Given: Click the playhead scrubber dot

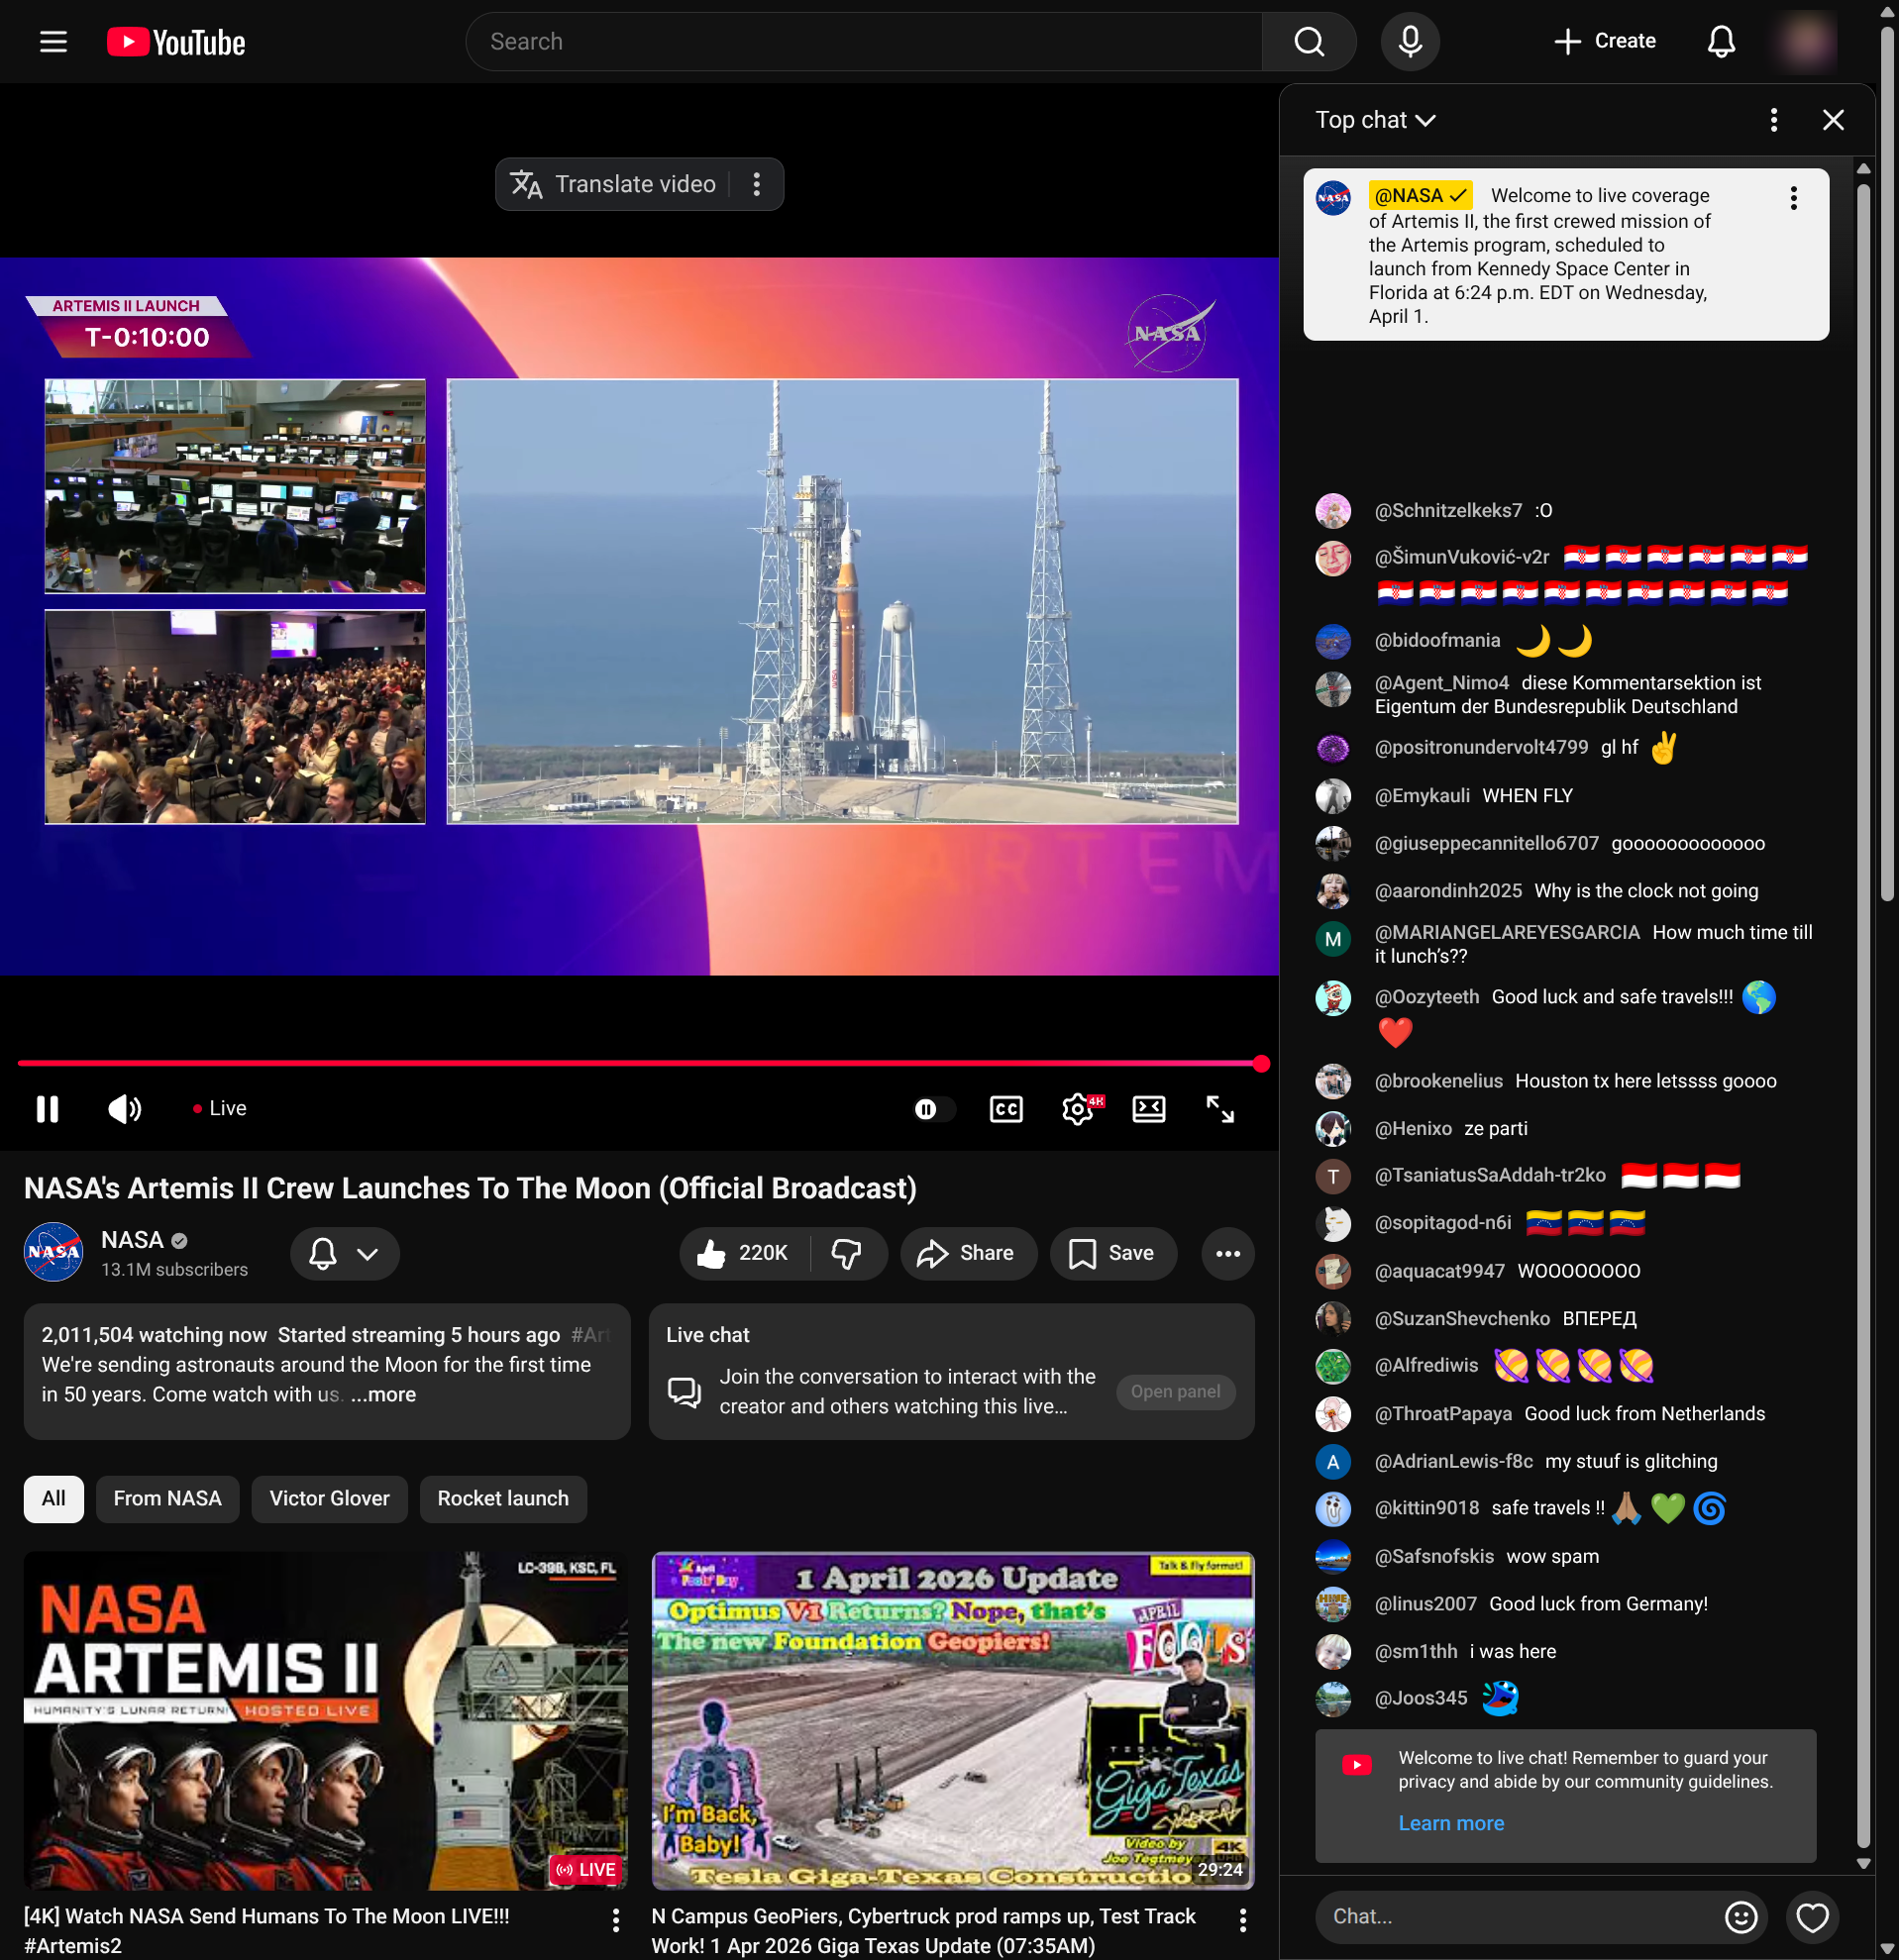Looking at the screenshot, I should pos(1261,1063).
